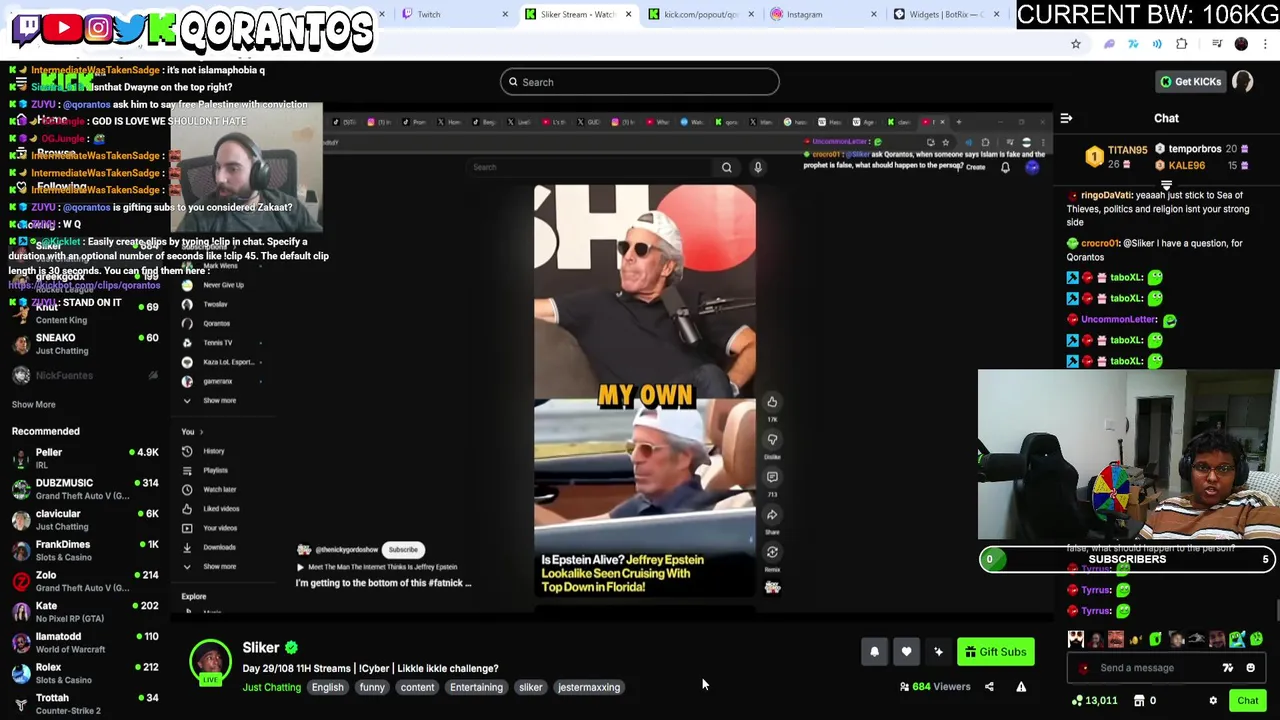1280x720 pixels.
Task: Open the browser Extensions puzzle icon
Action: [x=1182, y=44]
